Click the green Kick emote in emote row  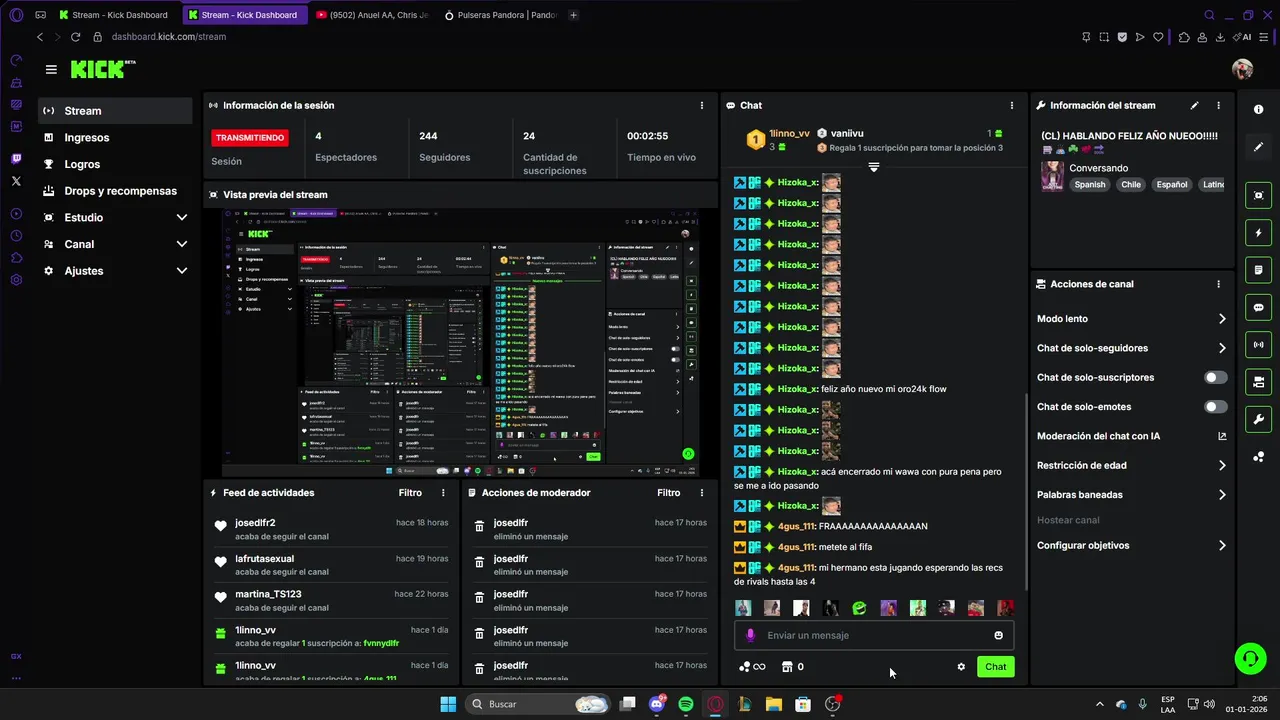point(859,608)
